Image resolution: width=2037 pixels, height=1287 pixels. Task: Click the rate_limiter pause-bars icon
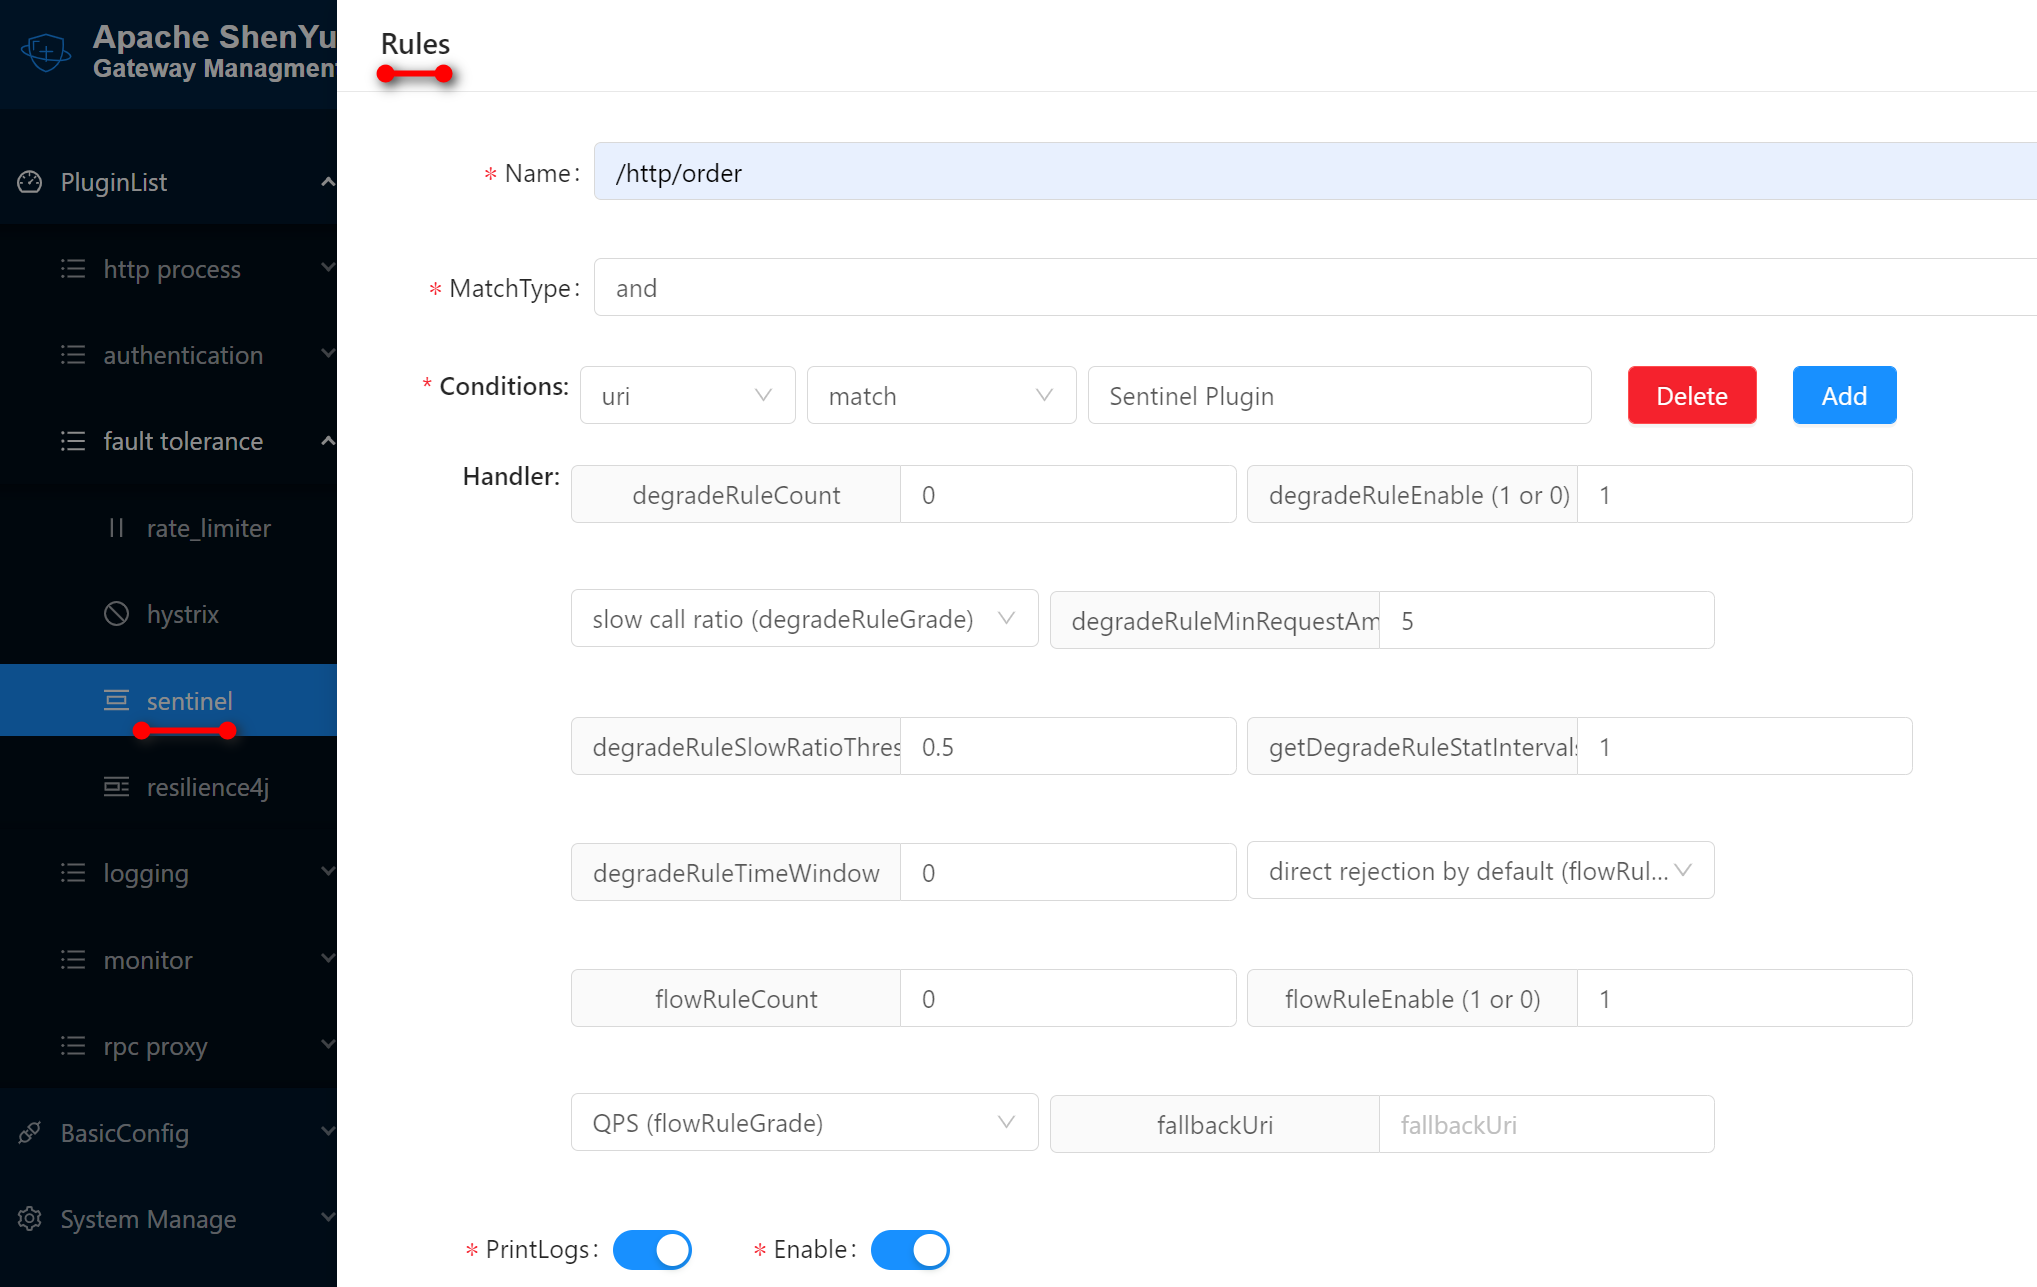coord(116,528)
